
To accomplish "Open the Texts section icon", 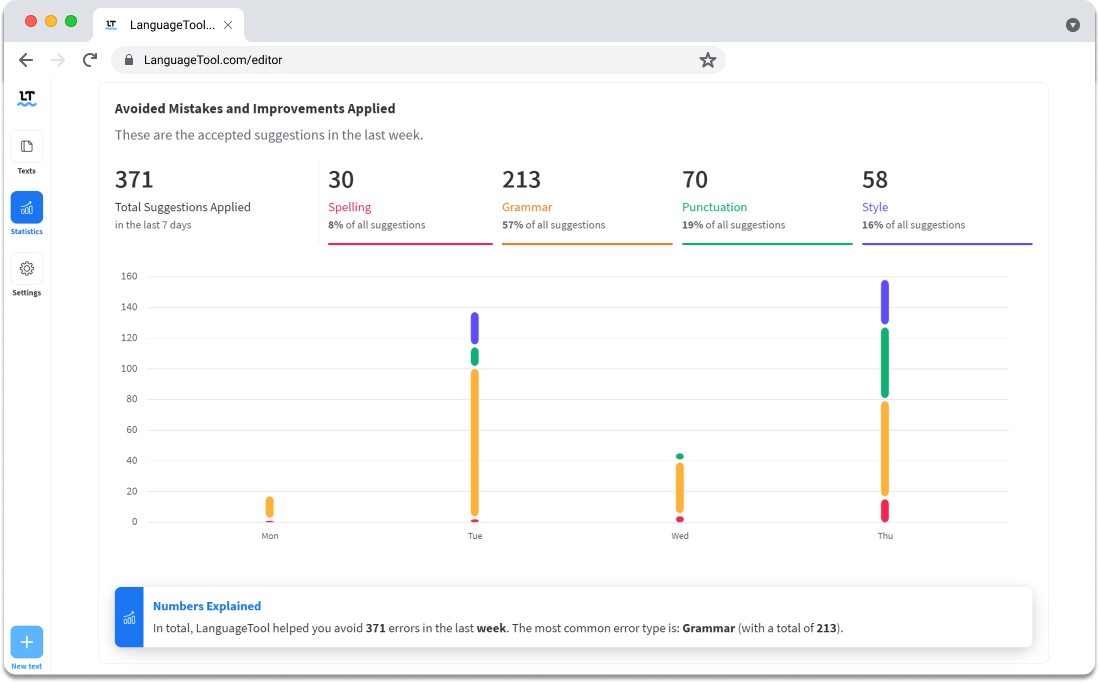I will [x=27, y=147].
